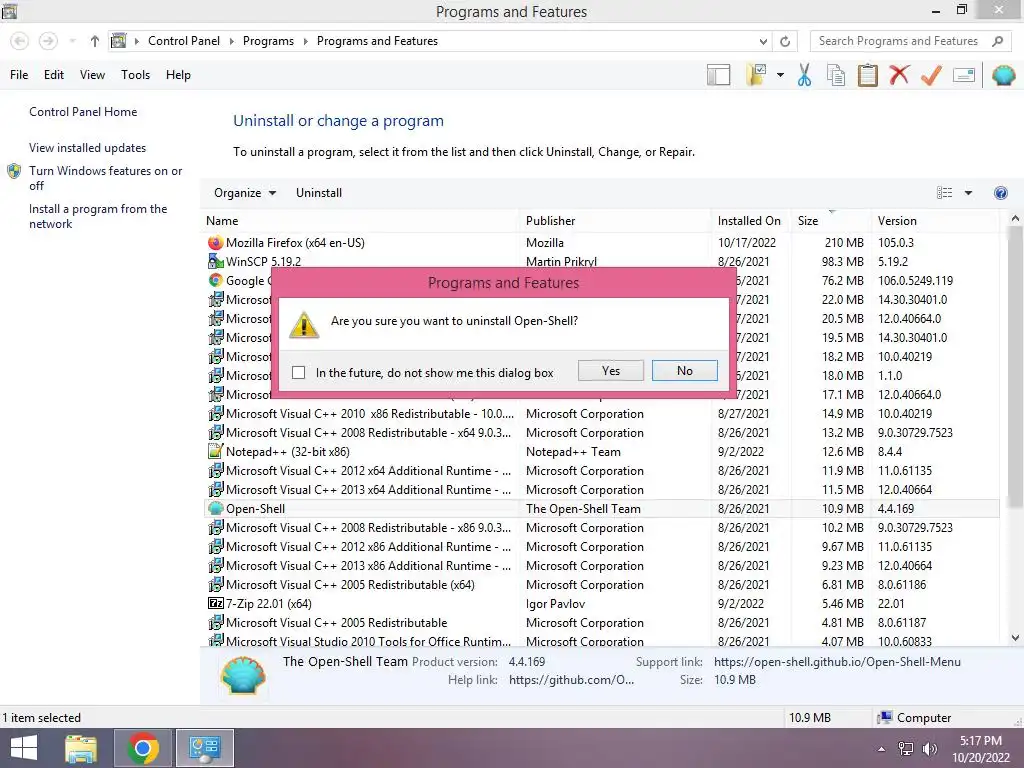Viewport: 1024px width, 768px height.
Task: Click the volume speaker tray icon
Action: pos(929,749)
